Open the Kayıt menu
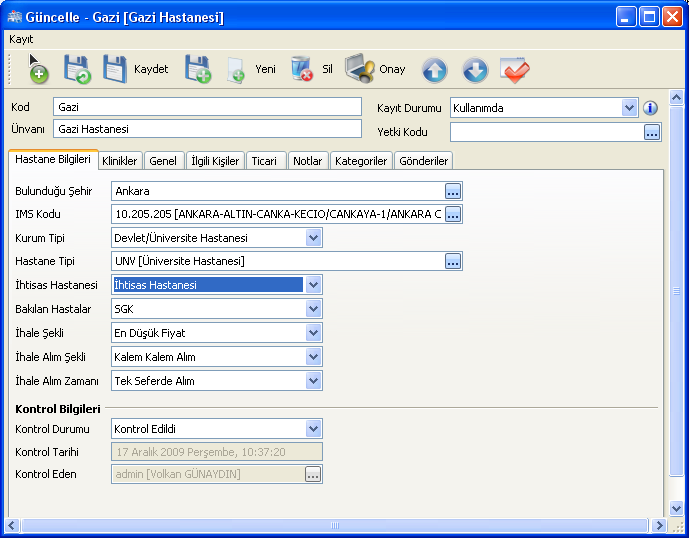 coord(21,39)
